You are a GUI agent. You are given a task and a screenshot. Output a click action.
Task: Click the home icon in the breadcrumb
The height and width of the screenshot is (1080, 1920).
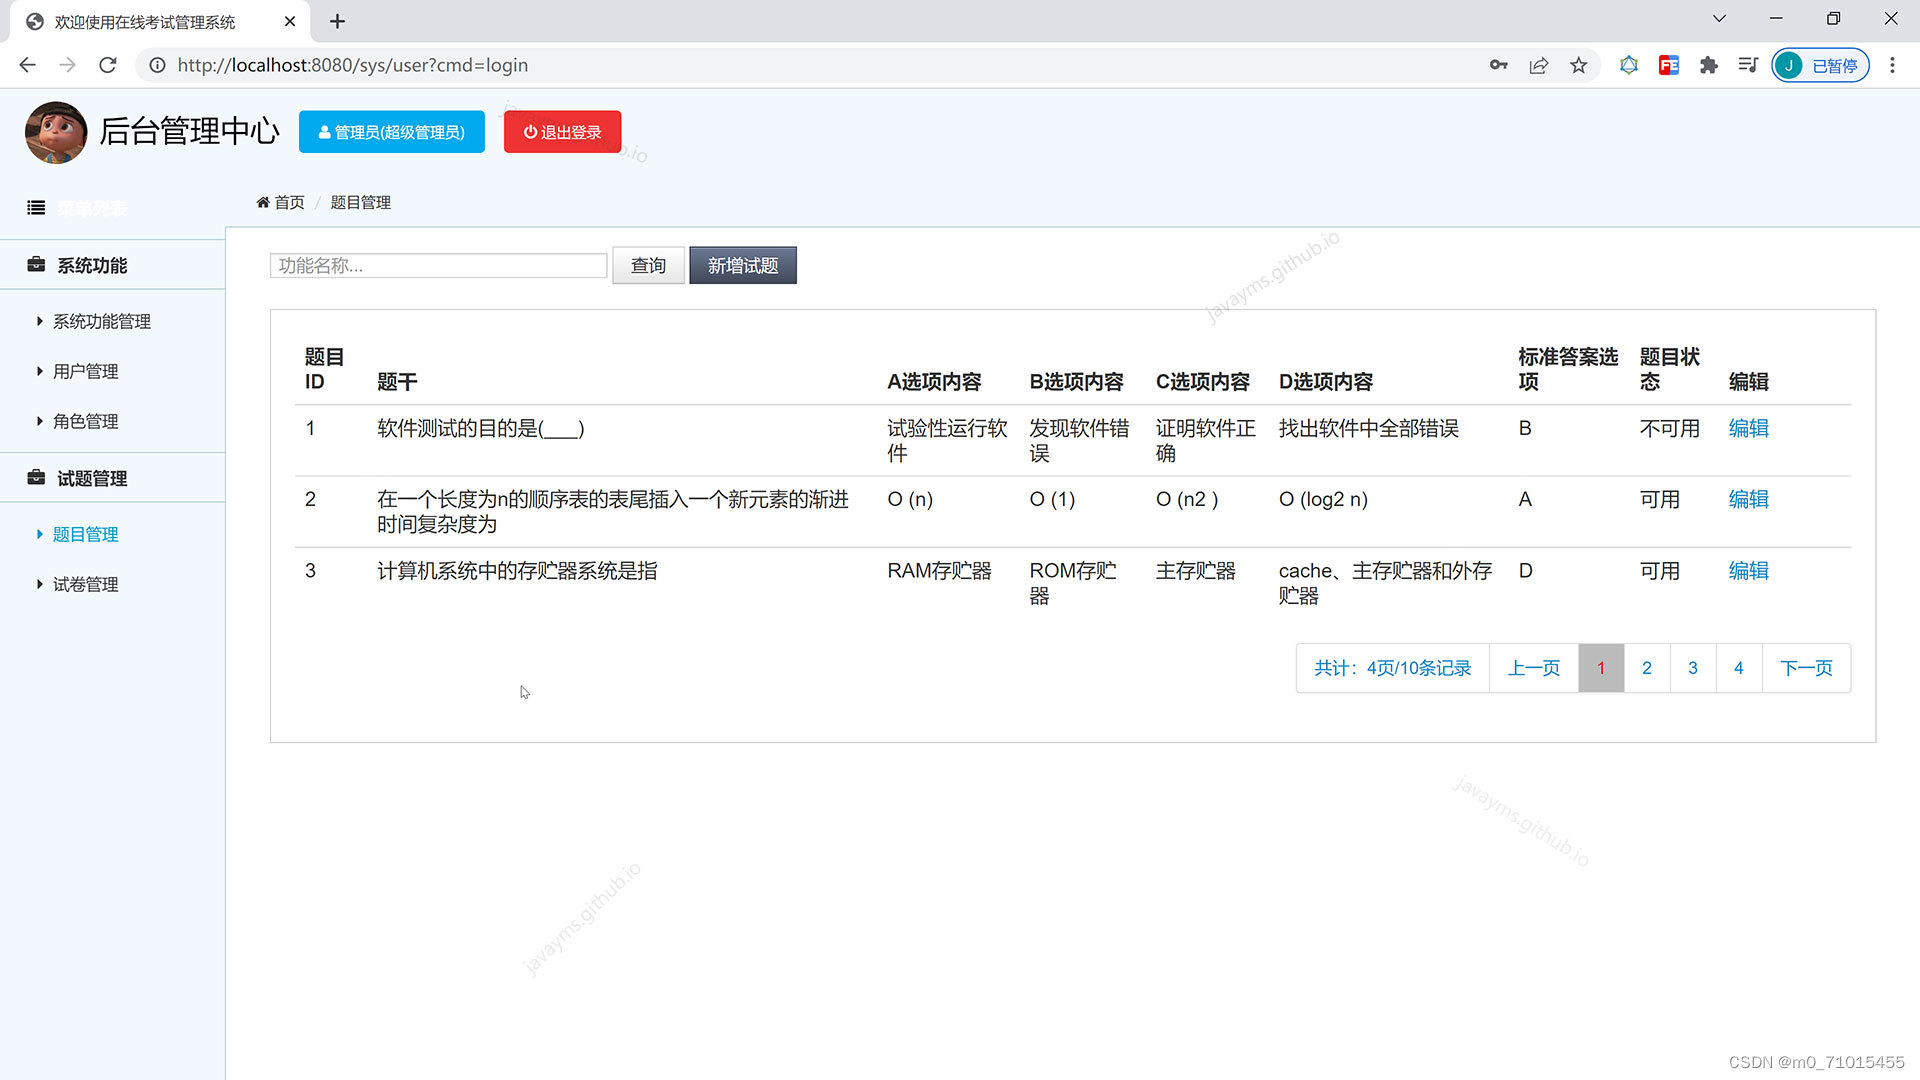pos(262,202)
